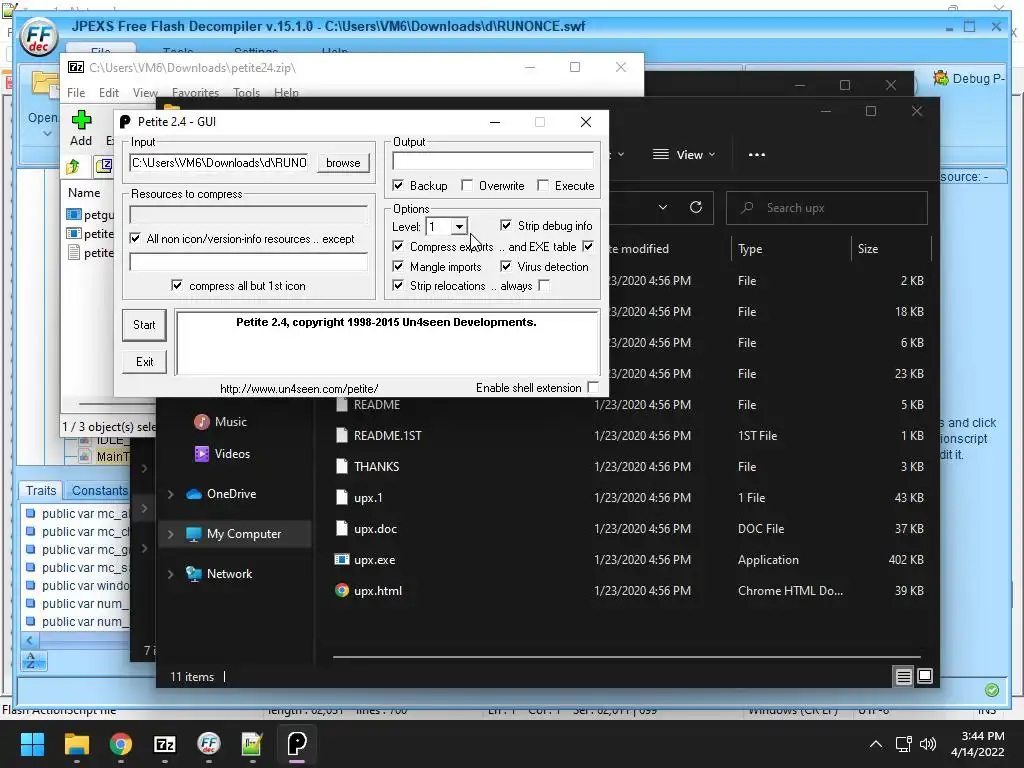This screenshot has height=768, width=1024.
Task: Expand the OneDrive tree node
Action: pos(170,494)
